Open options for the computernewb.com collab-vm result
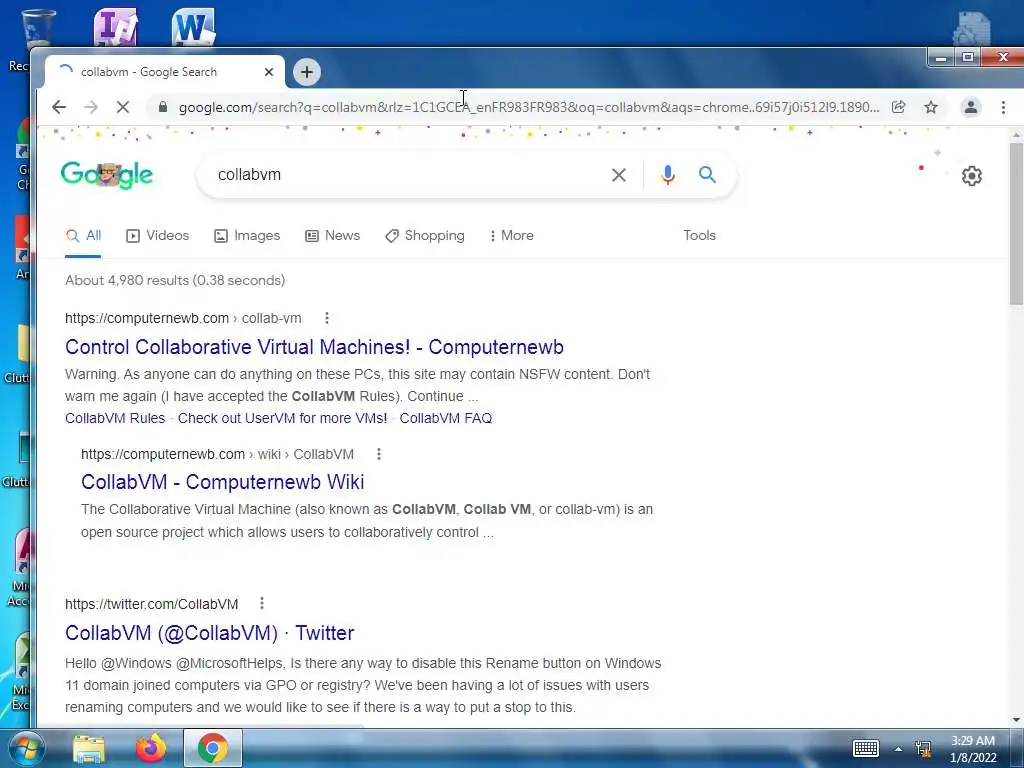This screenshot has width=1024, height=768. click(x=327, y=318)
